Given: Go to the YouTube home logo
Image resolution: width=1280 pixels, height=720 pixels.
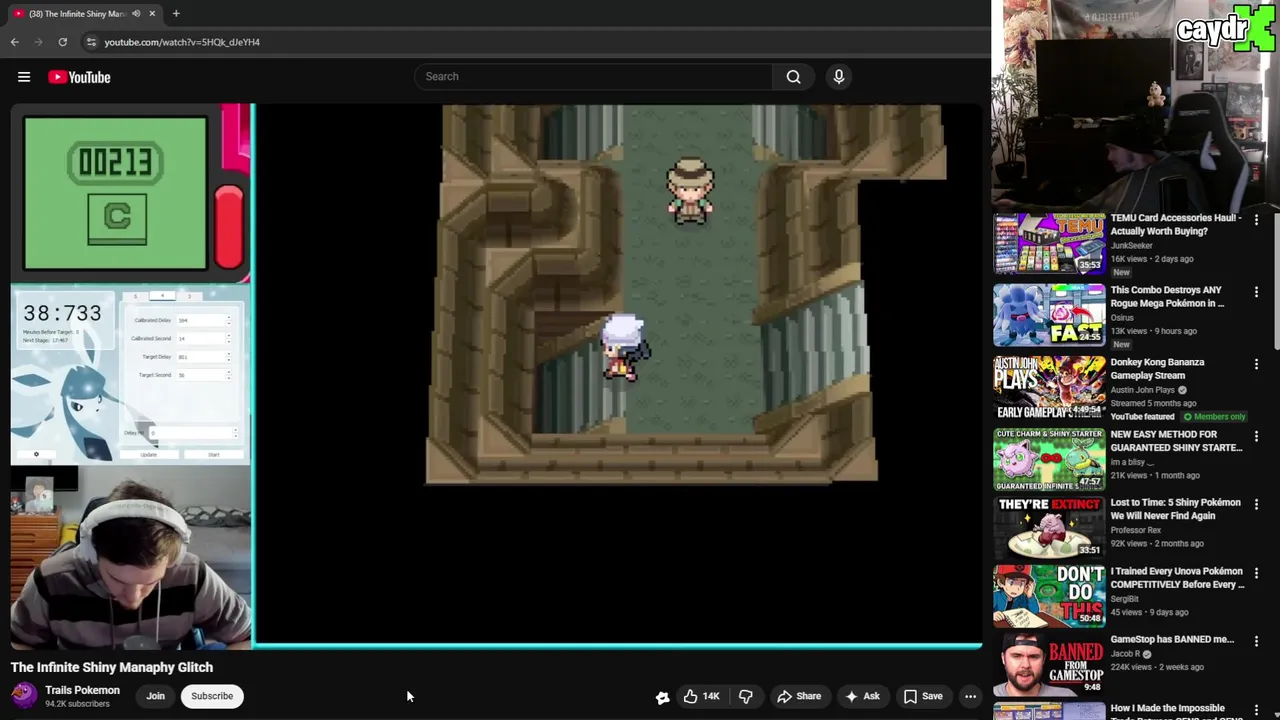Looking at the screenshot, I should [x=79, y=77].
